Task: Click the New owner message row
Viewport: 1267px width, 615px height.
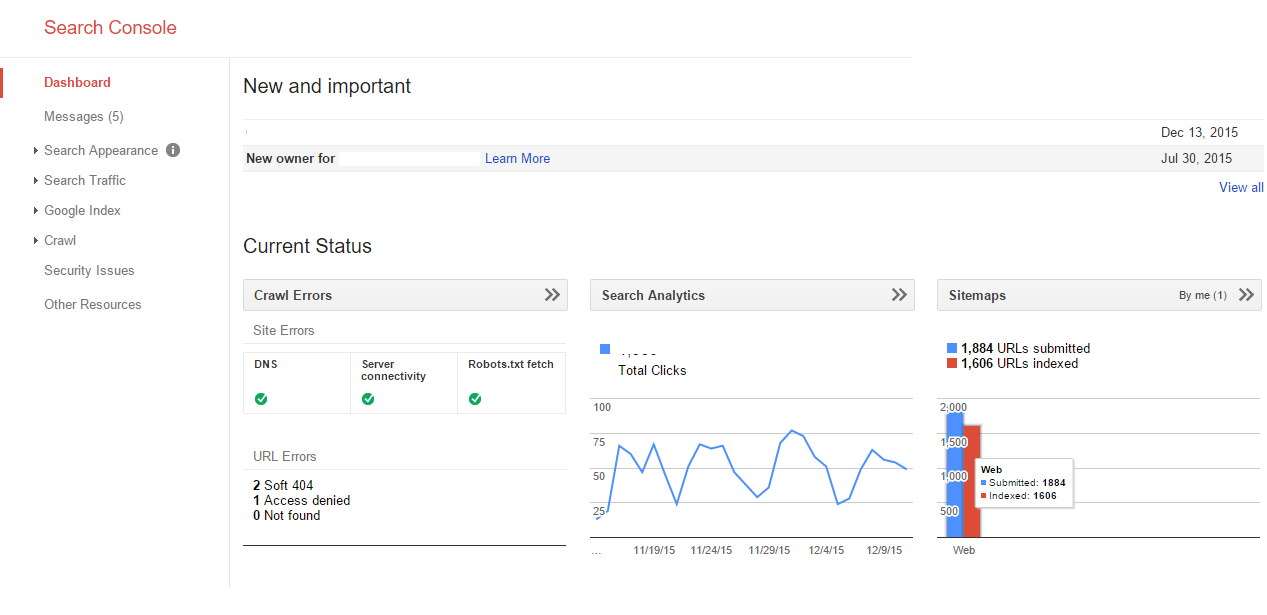Action: pos(753,158)
